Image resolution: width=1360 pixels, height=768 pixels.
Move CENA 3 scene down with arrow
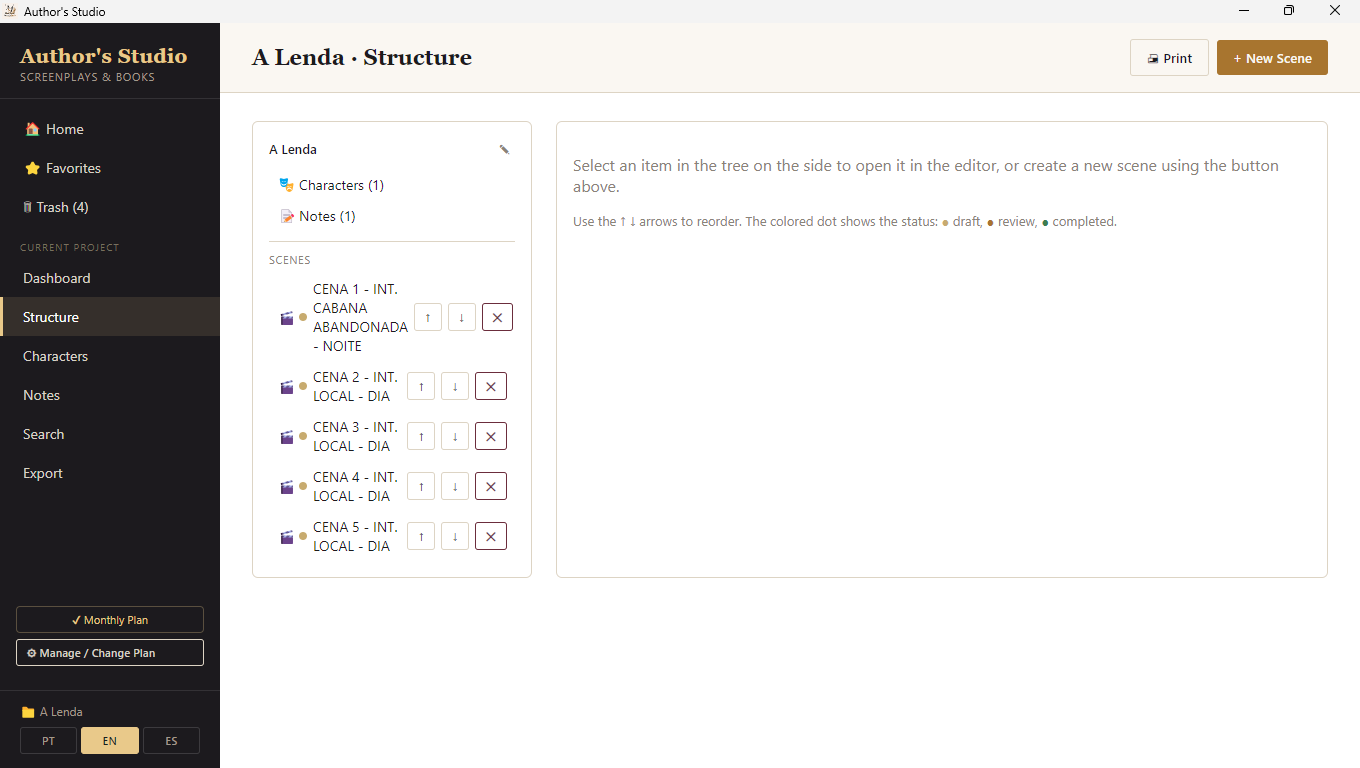click(455, 437)
